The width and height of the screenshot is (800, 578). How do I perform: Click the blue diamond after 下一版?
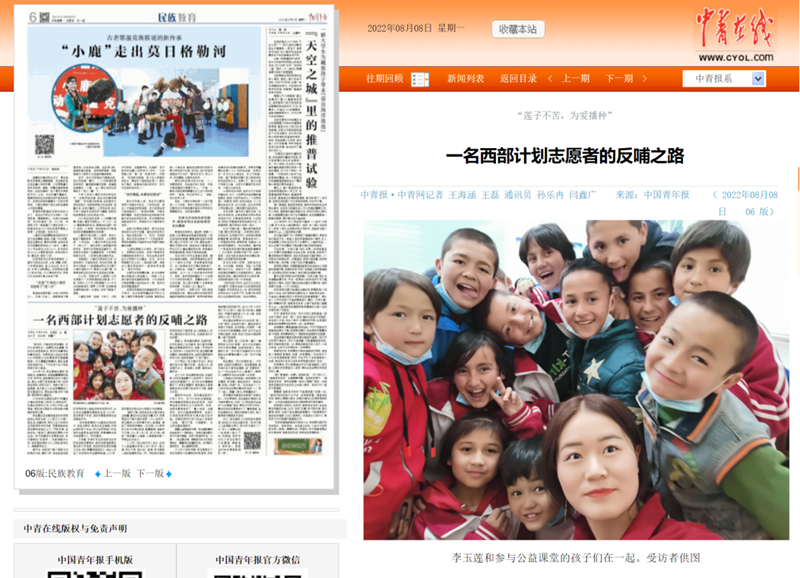pyautogui.click(x=169, y=474)
